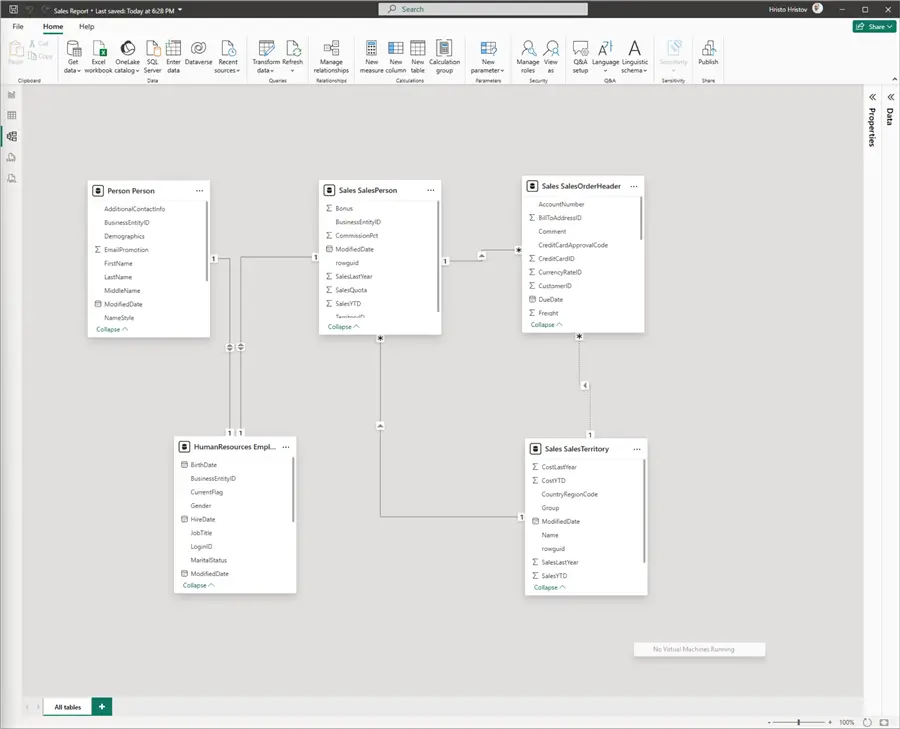Add a new layout tab
Viewport: 900px width, 729px height.
(102, 707)
